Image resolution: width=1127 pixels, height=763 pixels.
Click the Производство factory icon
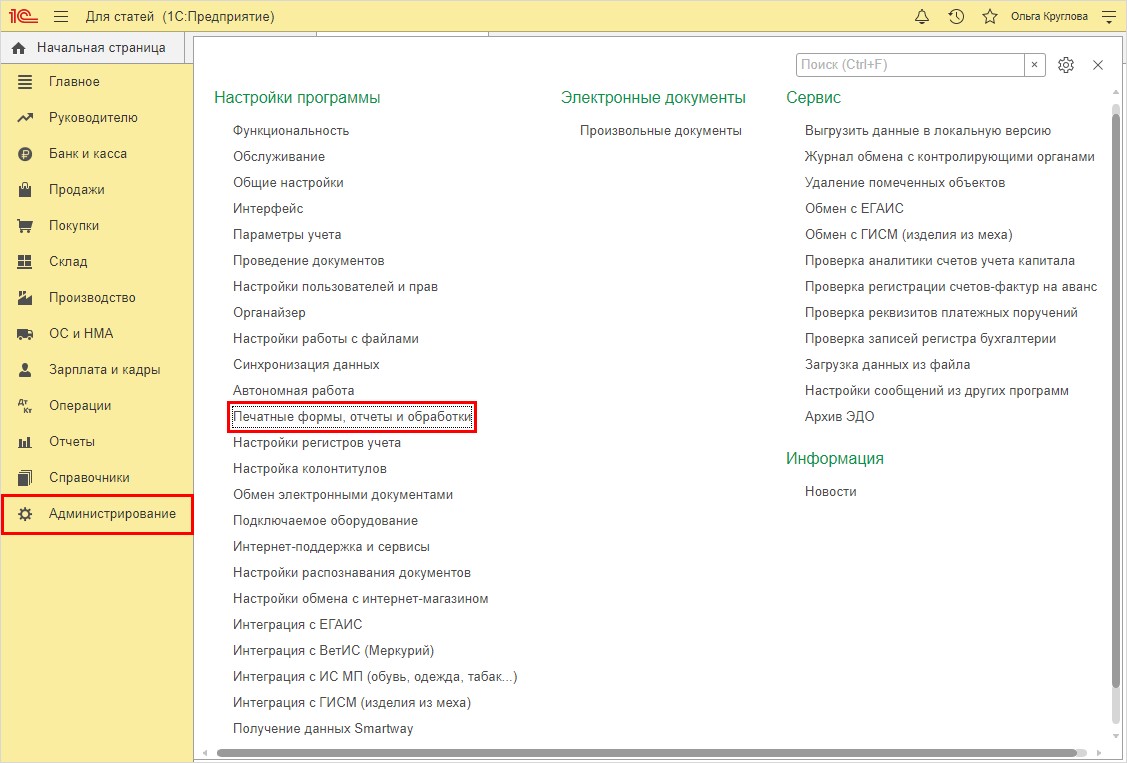24,297
